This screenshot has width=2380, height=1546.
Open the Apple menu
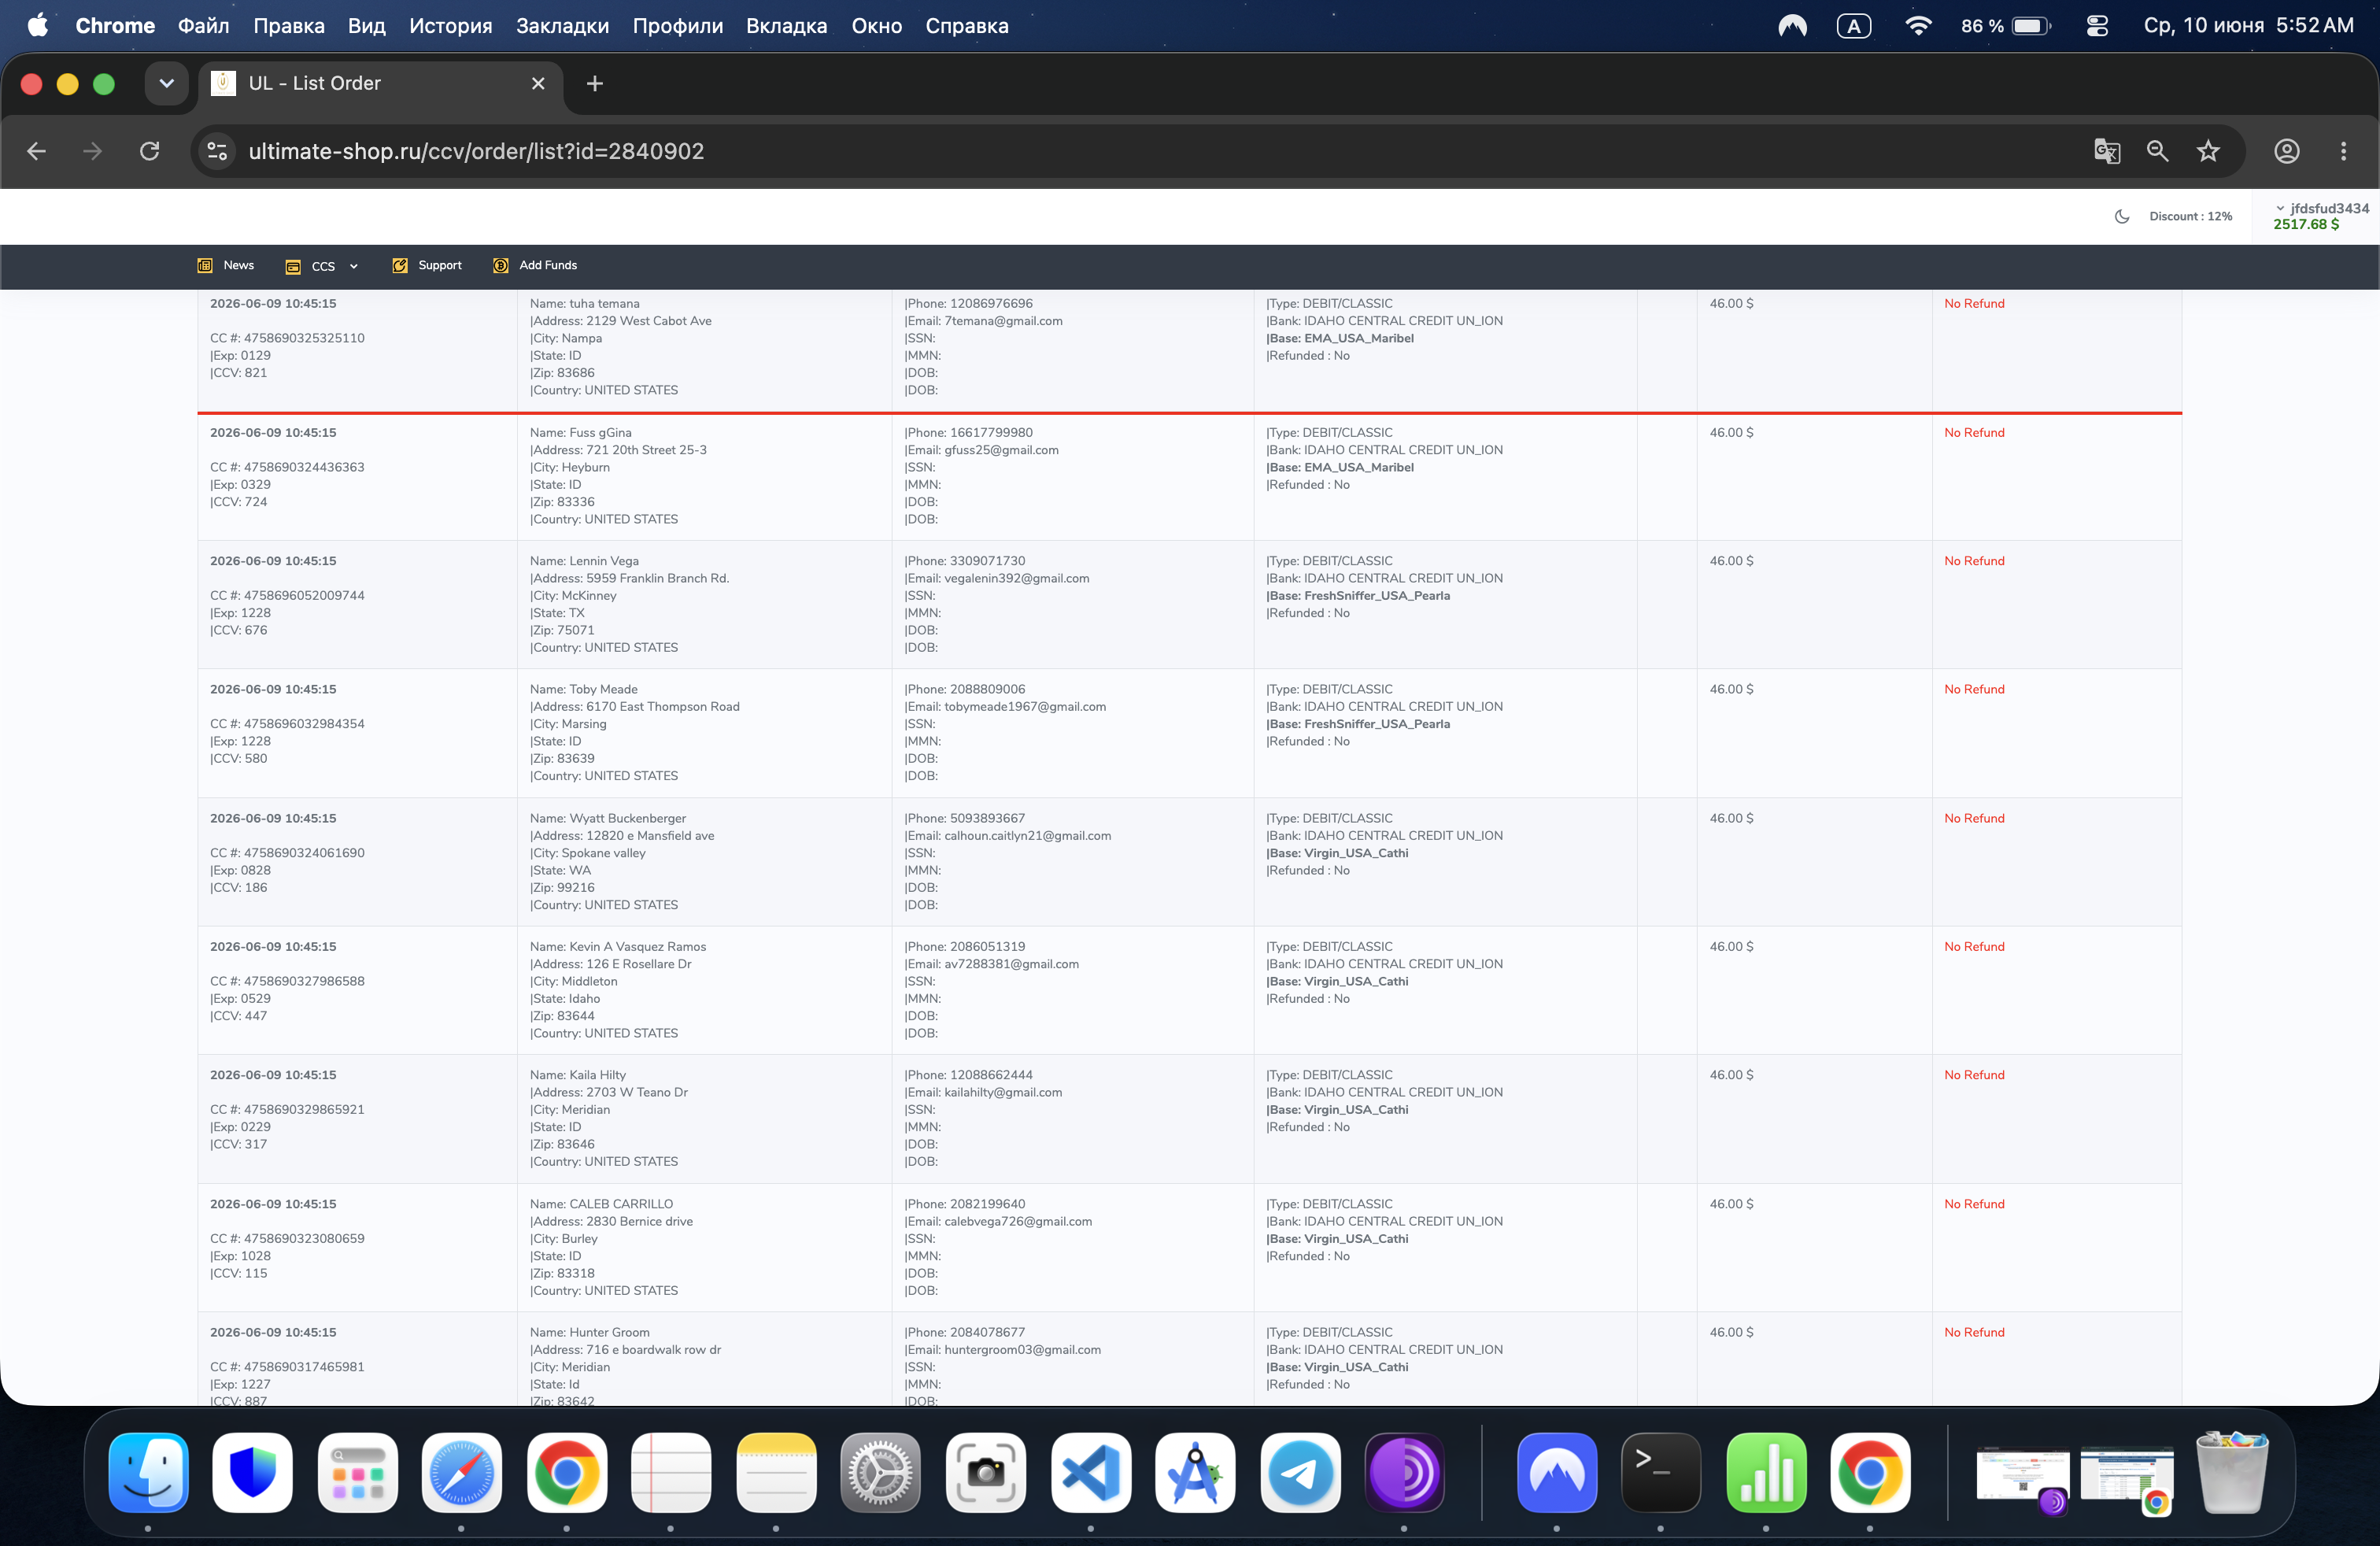[x=38, y=25]
